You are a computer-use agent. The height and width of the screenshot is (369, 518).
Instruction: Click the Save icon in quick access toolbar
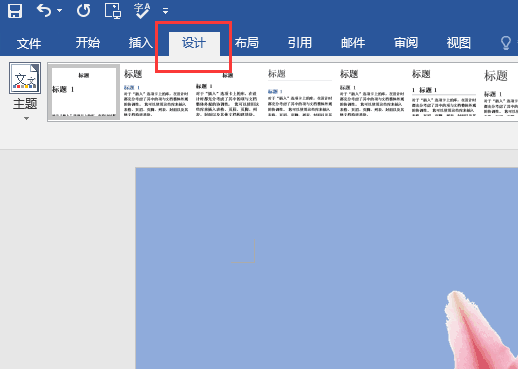click(15, 11)
